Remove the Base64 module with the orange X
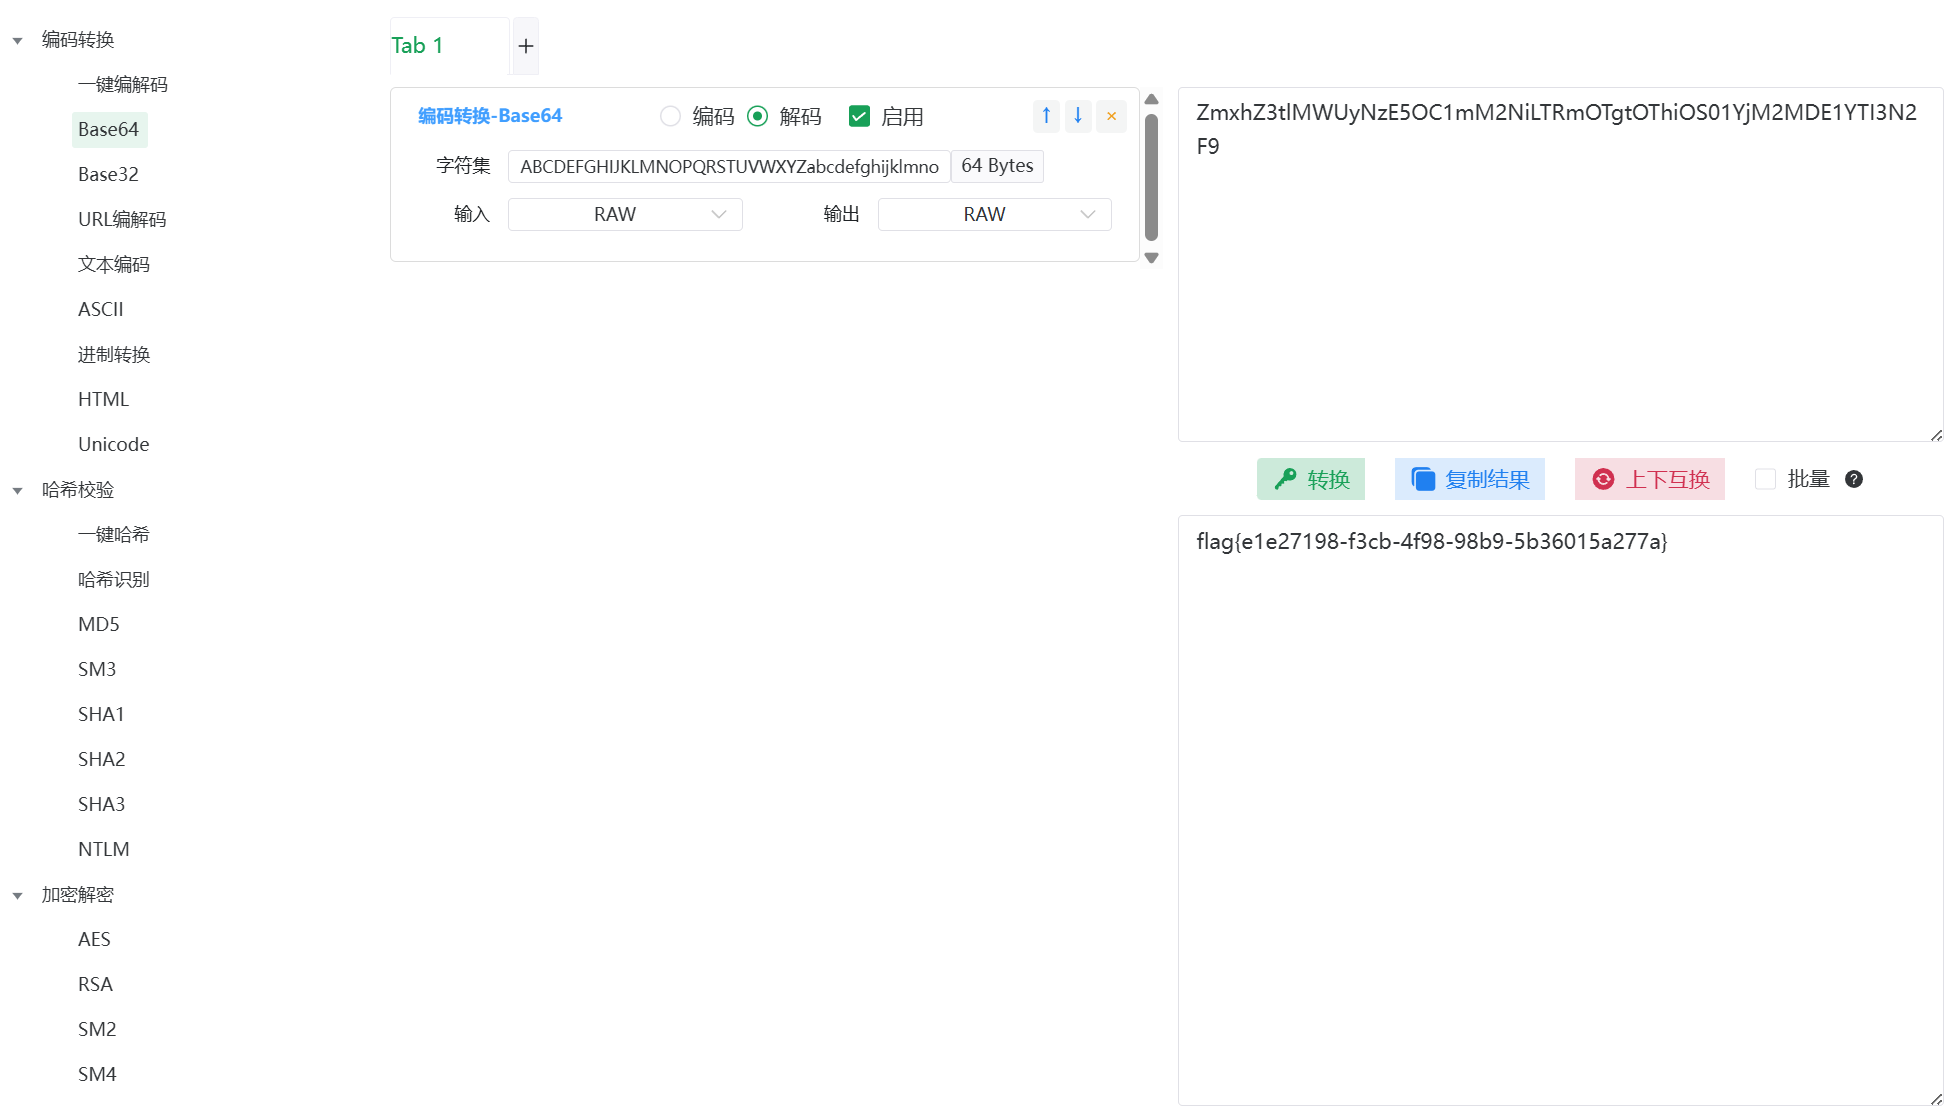The width and height of the screenshot is (1944, 1113). point(1111,116)
